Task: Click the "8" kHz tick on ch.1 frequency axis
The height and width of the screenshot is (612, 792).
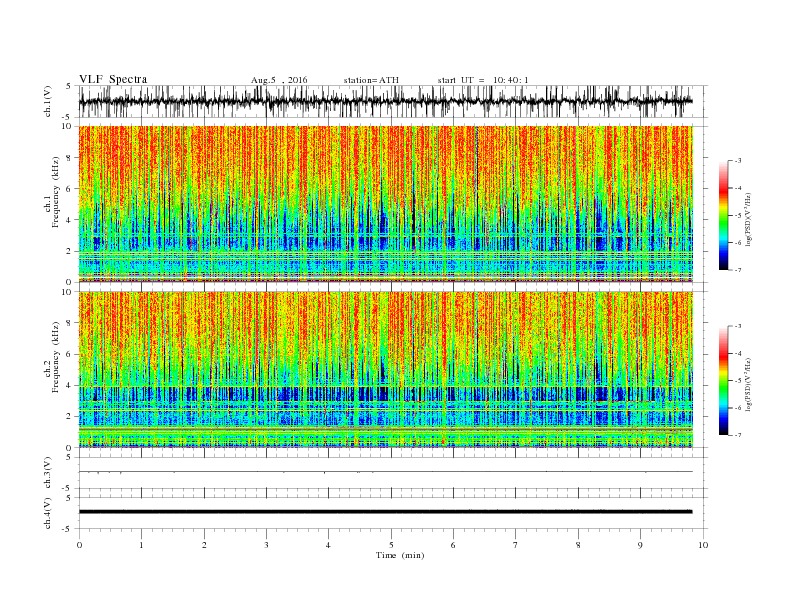Action: click(70, 158)
